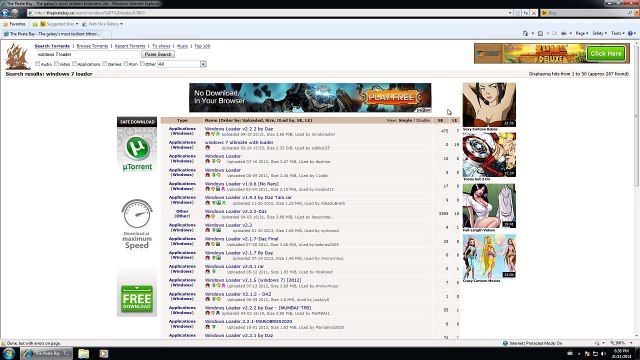This screenshot has height=360, width=640.
Task: Click magnet icon for Windows Loader v2 2 2 by Daz
Action: click(x=207, y=134)
